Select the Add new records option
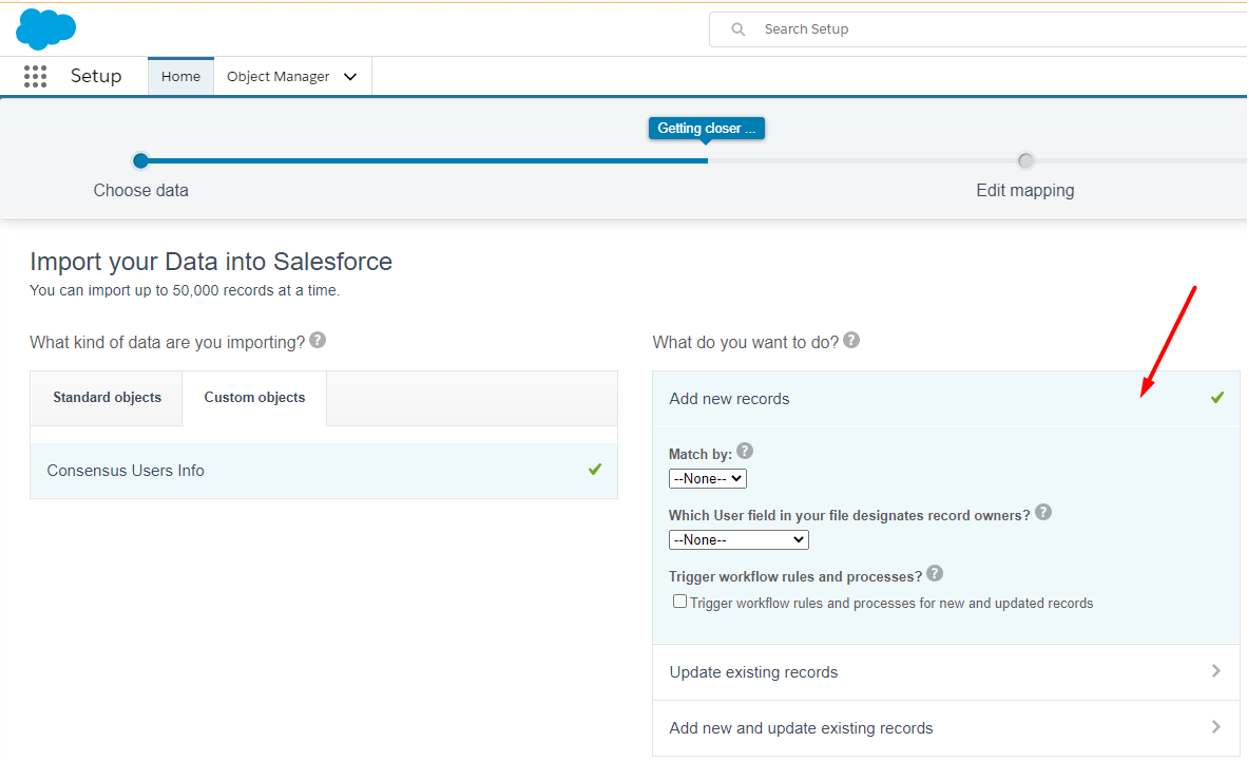 coord(946,398)
